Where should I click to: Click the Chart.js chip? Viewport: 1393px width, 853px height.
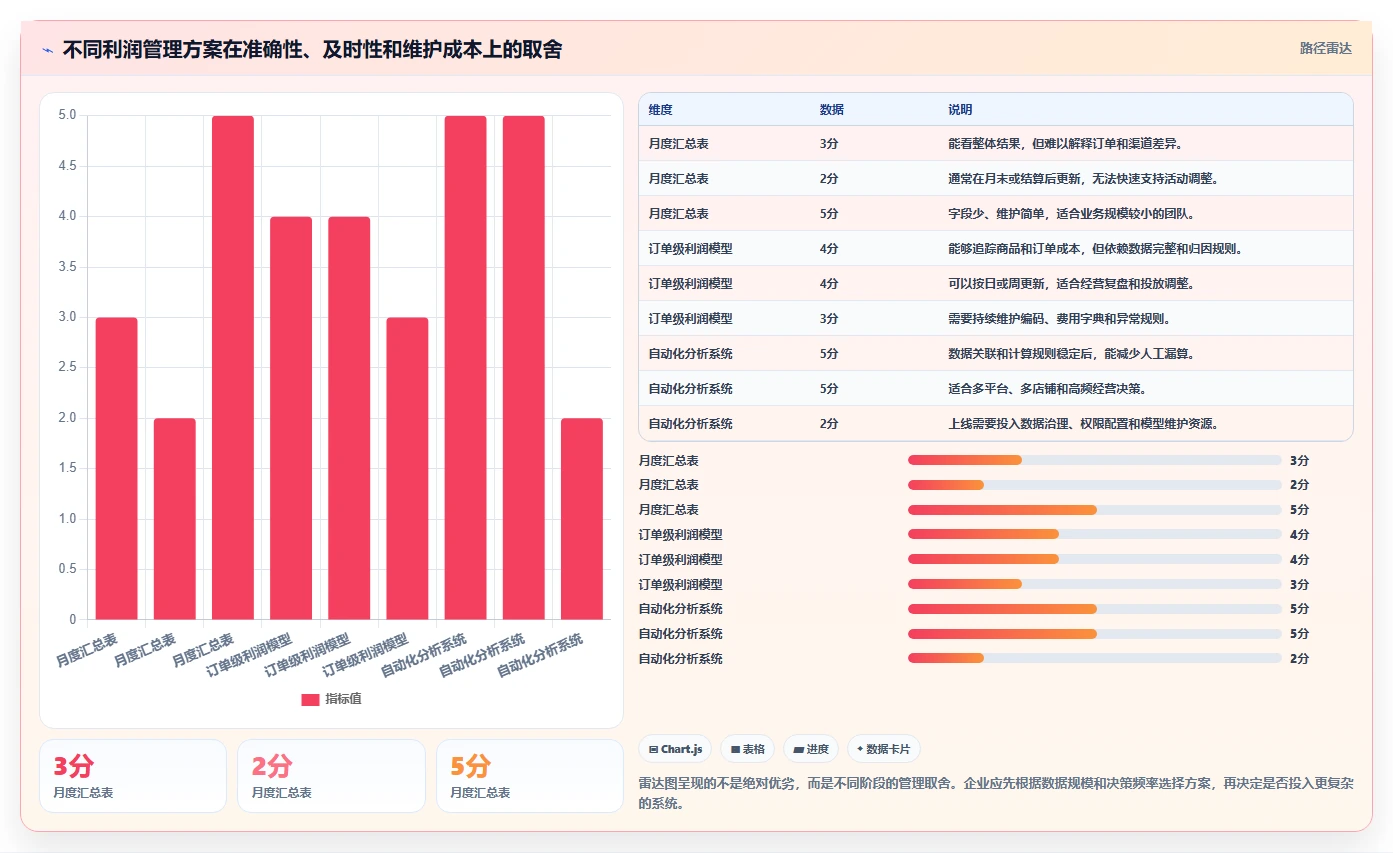click(x=675, y=749)
